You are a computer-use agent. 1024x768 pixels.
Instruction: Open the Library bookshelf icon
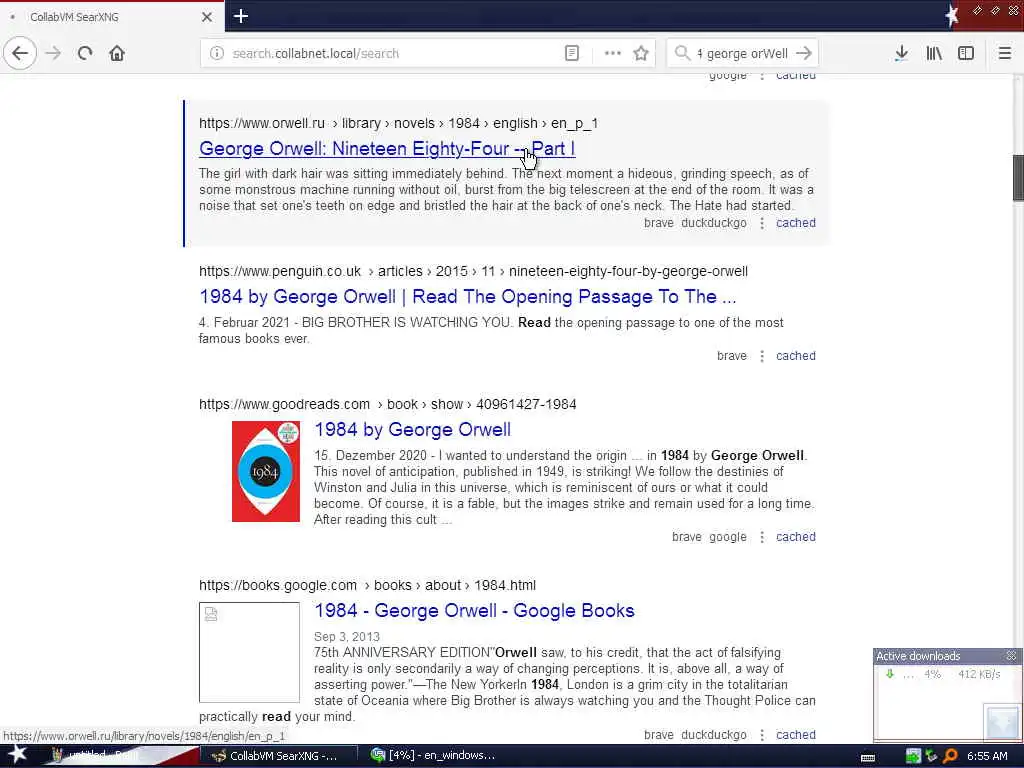tap(934, 53)
